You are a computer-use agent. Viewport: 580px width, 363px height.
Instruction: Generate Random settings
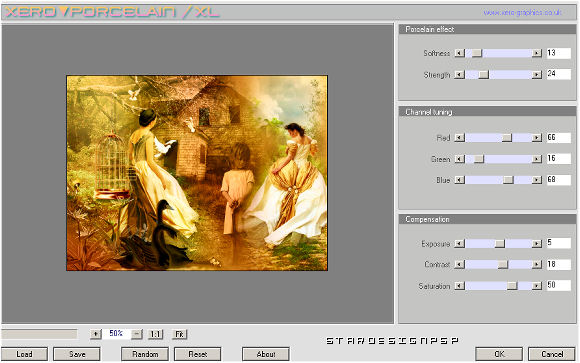145,354
